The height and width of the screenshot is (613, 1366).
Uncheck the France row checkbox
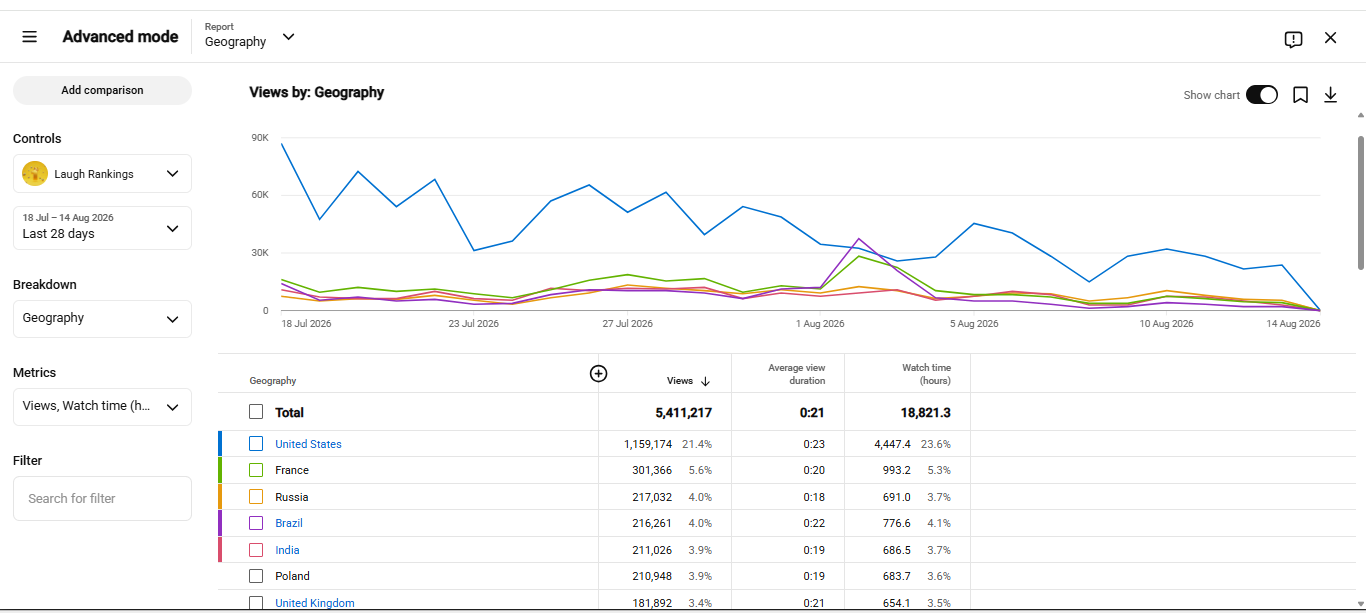coord(256,470)
